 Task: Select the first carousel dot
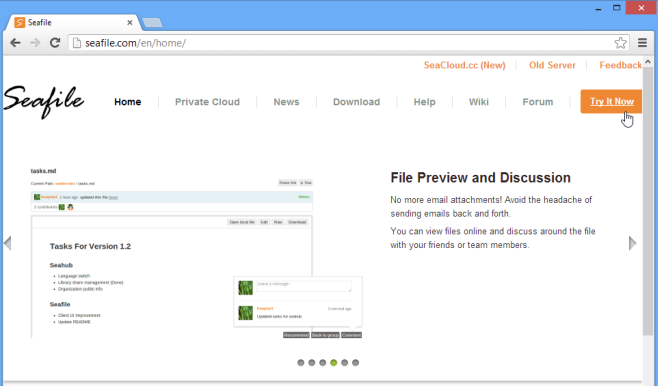tap(300, 363)
